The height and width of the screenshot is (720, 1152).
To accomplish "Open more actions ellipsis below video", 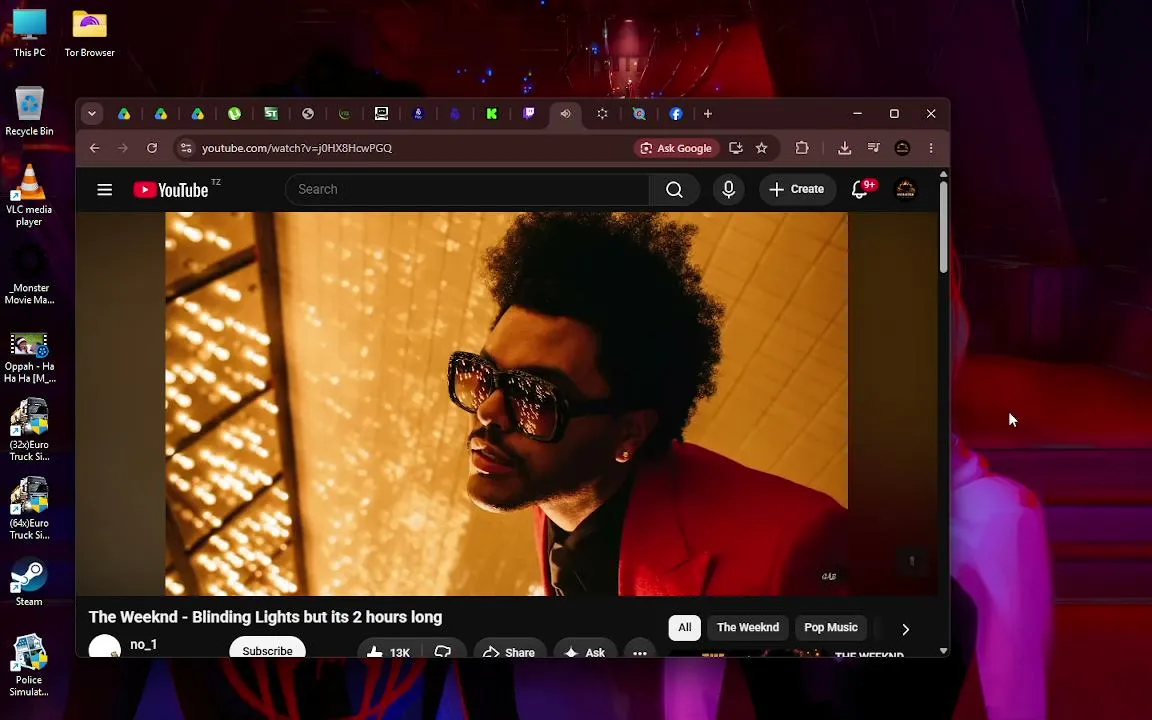I will click(x=640, y=651).
